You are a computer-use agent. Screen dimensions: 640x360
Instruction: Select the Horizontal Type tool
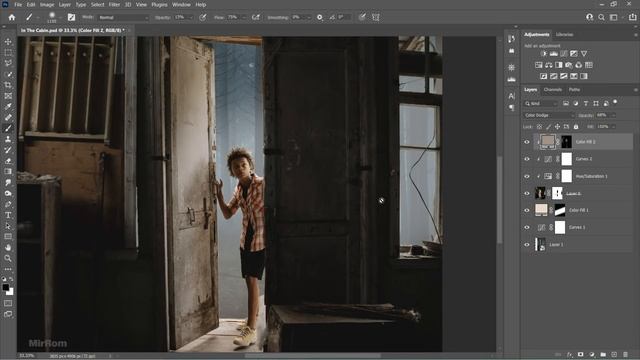point(8,215)
